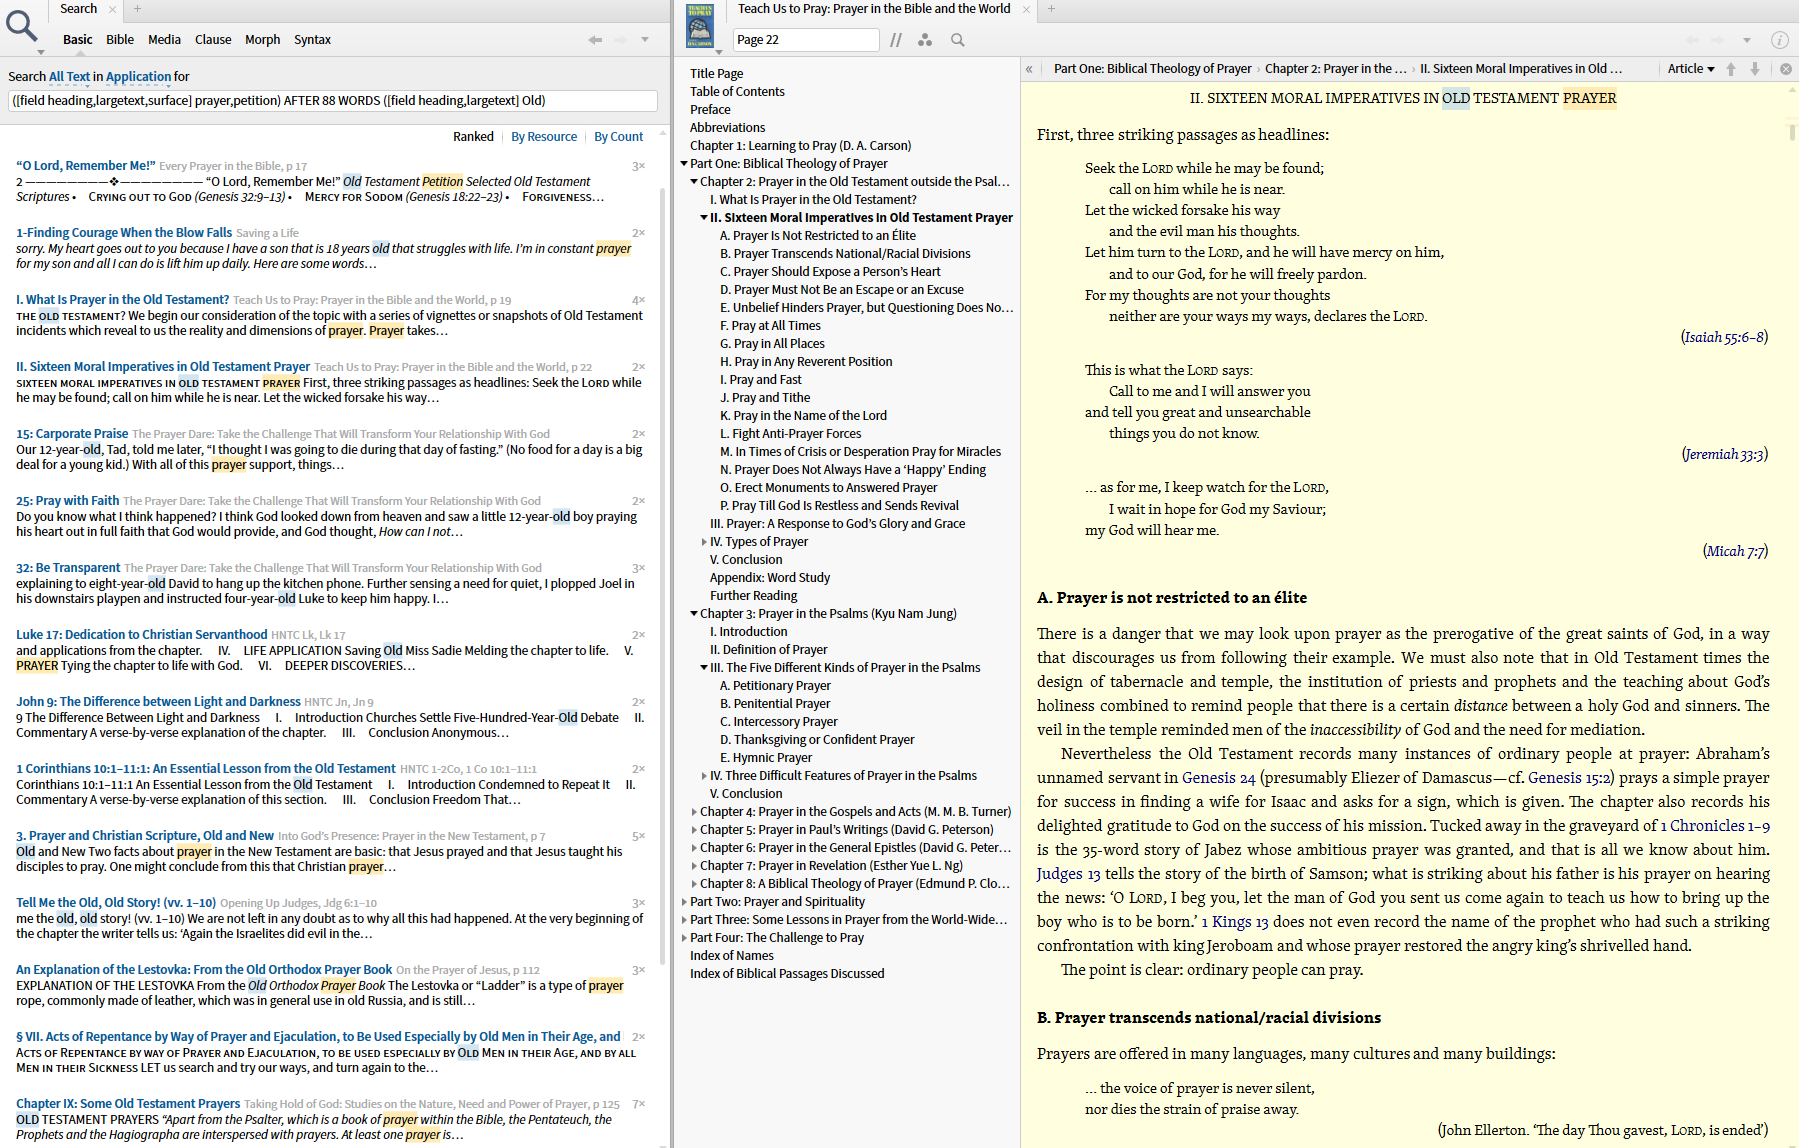The height and width of the screenshot is (1148, 1799).
Task: Open the Article navigation dropdown
Action: (x=1691, y=69)
